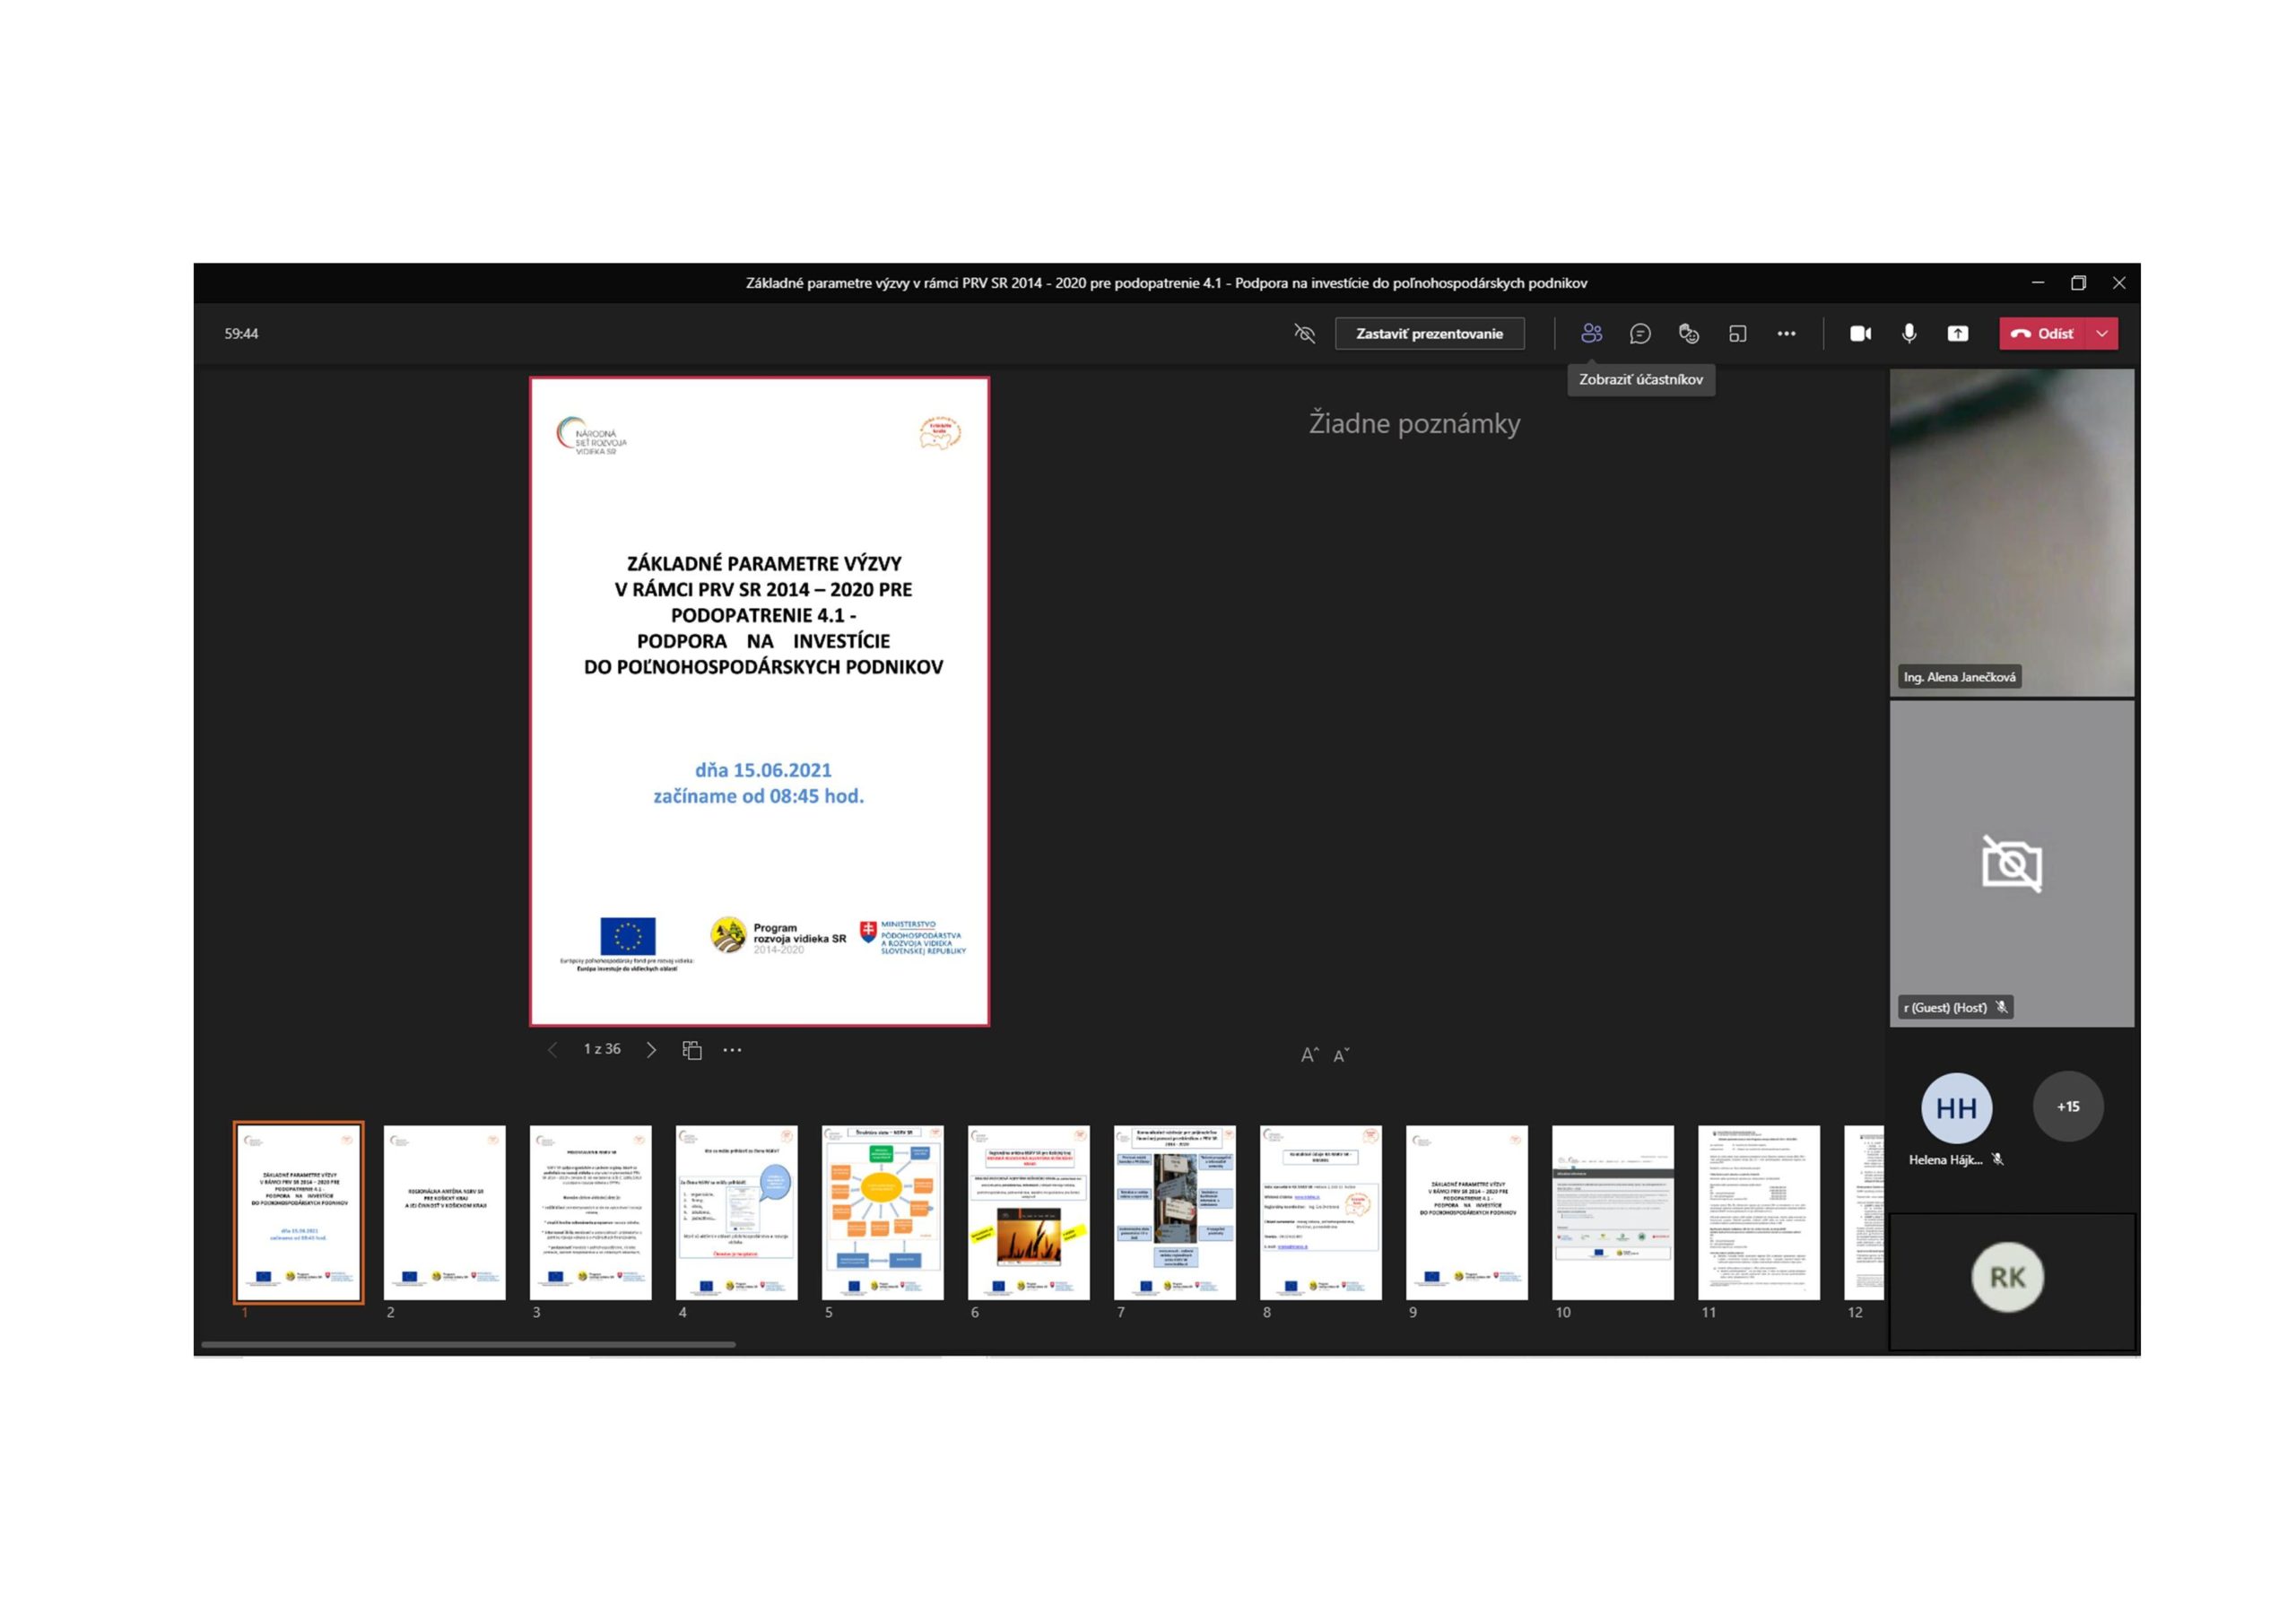Open the meeting chat icon
Viewport: 2296px width, 1623px height.
coord(1640,333)
